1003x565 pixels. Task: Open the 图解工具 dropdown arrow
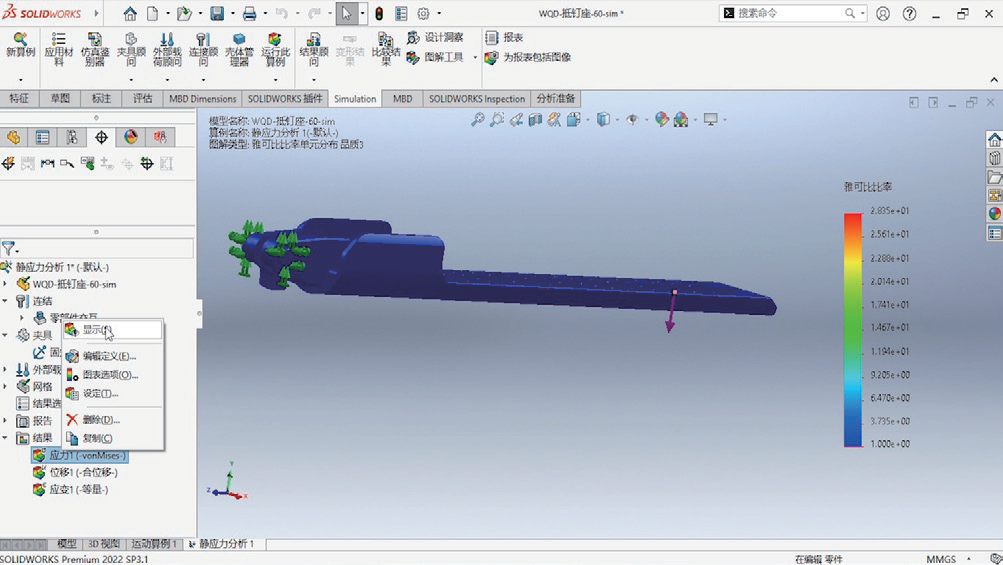tap(475, 58)
